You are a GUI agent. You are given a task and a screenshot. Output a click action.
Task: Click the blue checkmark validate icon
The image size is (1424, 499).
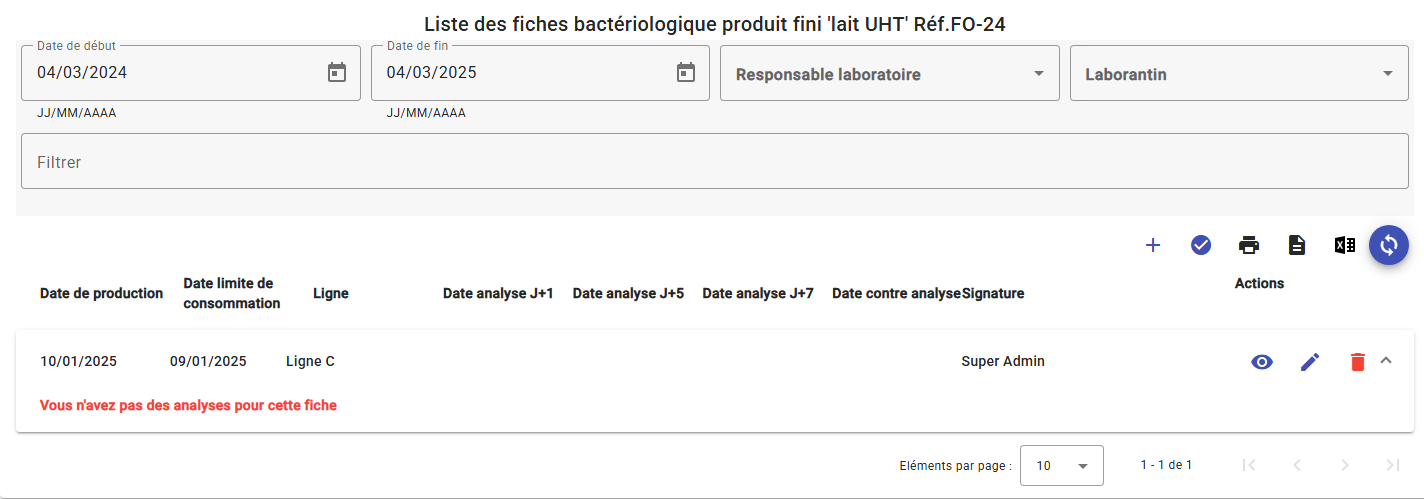pos(1201,245)
